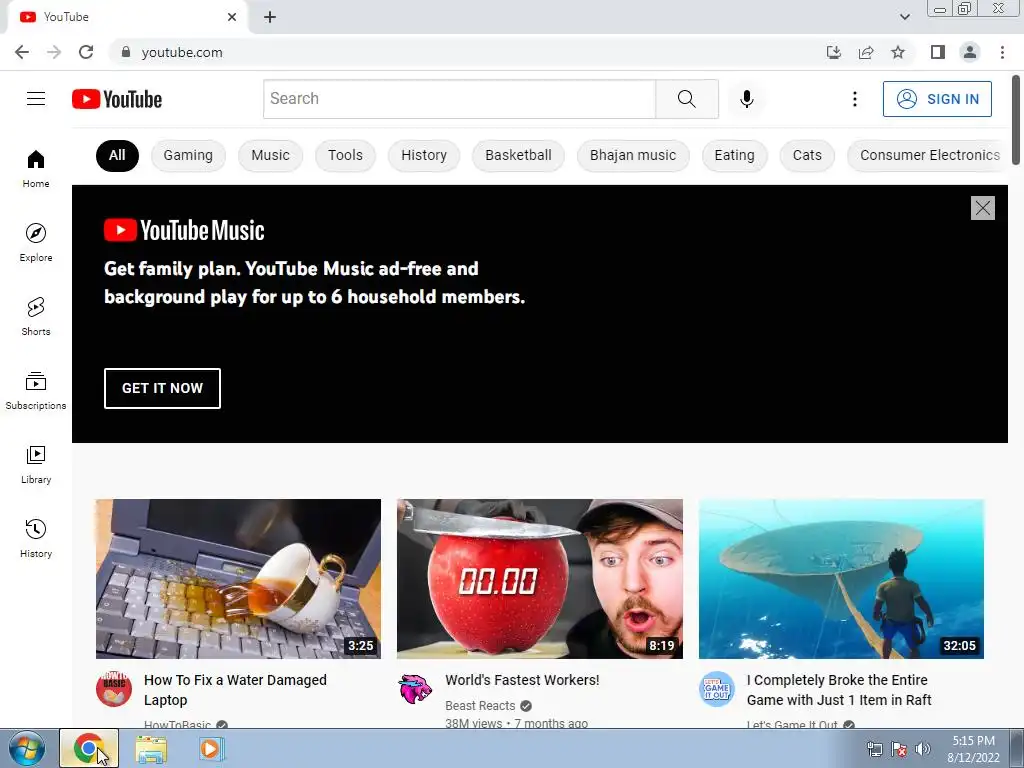
Task: Close the YouTube tab
Action: coord(232,17)
